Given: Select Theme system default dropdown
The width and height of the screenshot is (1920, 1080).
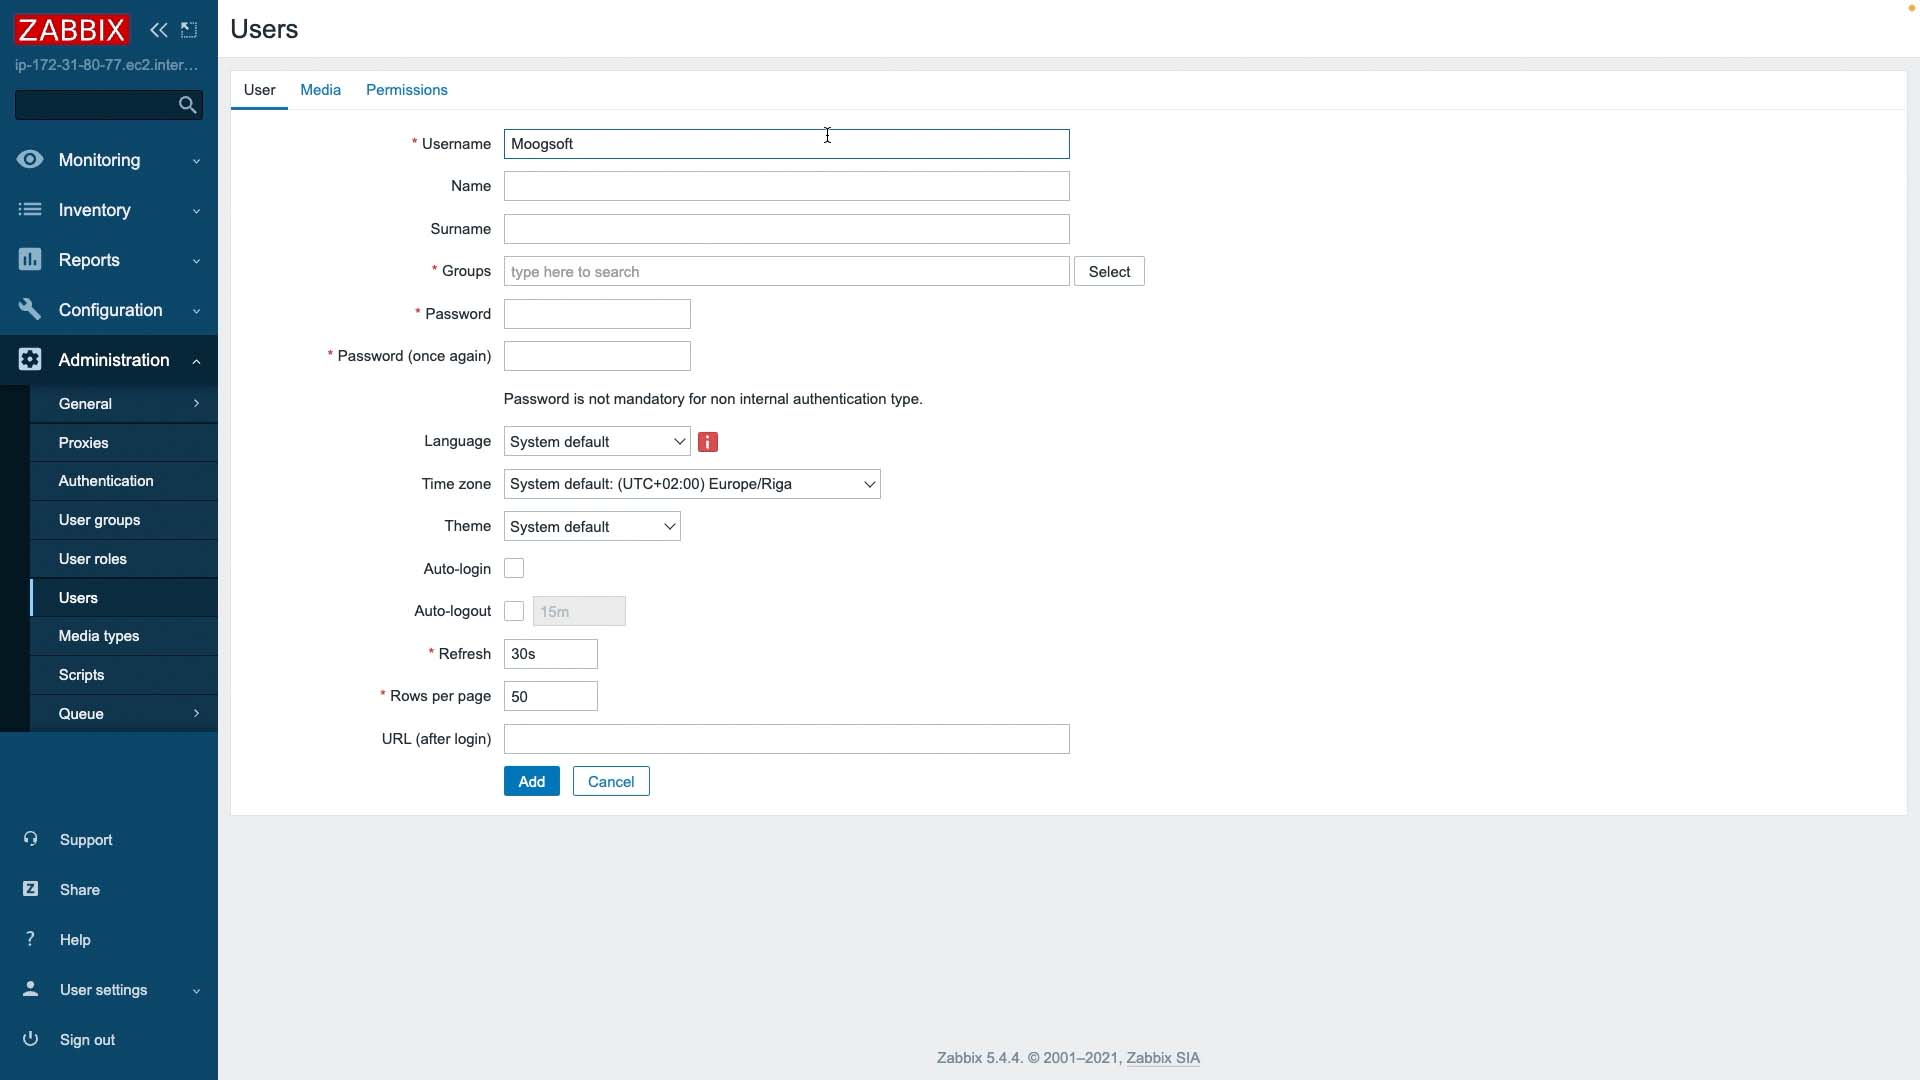Looking at the screenshot, I should point(591,525).
